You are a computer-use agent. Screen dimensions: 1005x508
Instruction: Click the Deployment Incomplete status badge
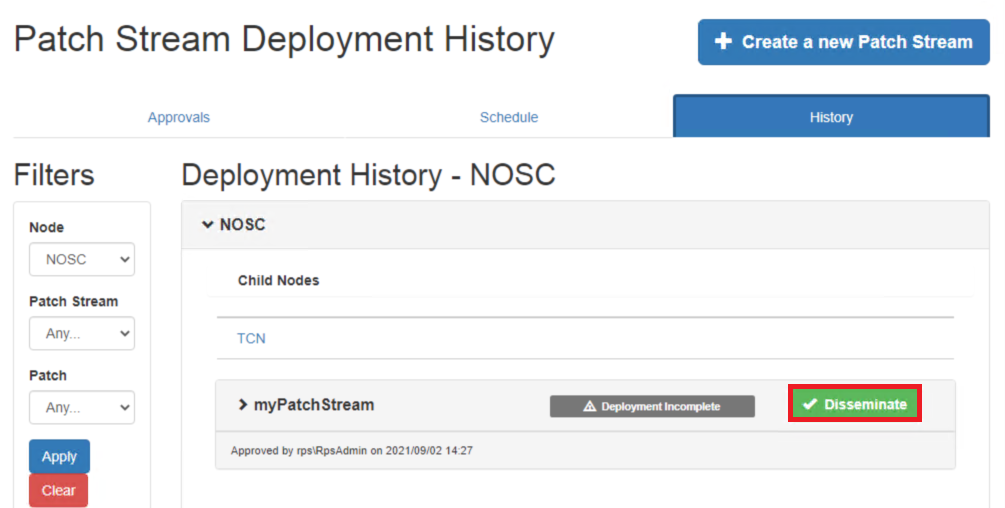[x=652, y=406]
